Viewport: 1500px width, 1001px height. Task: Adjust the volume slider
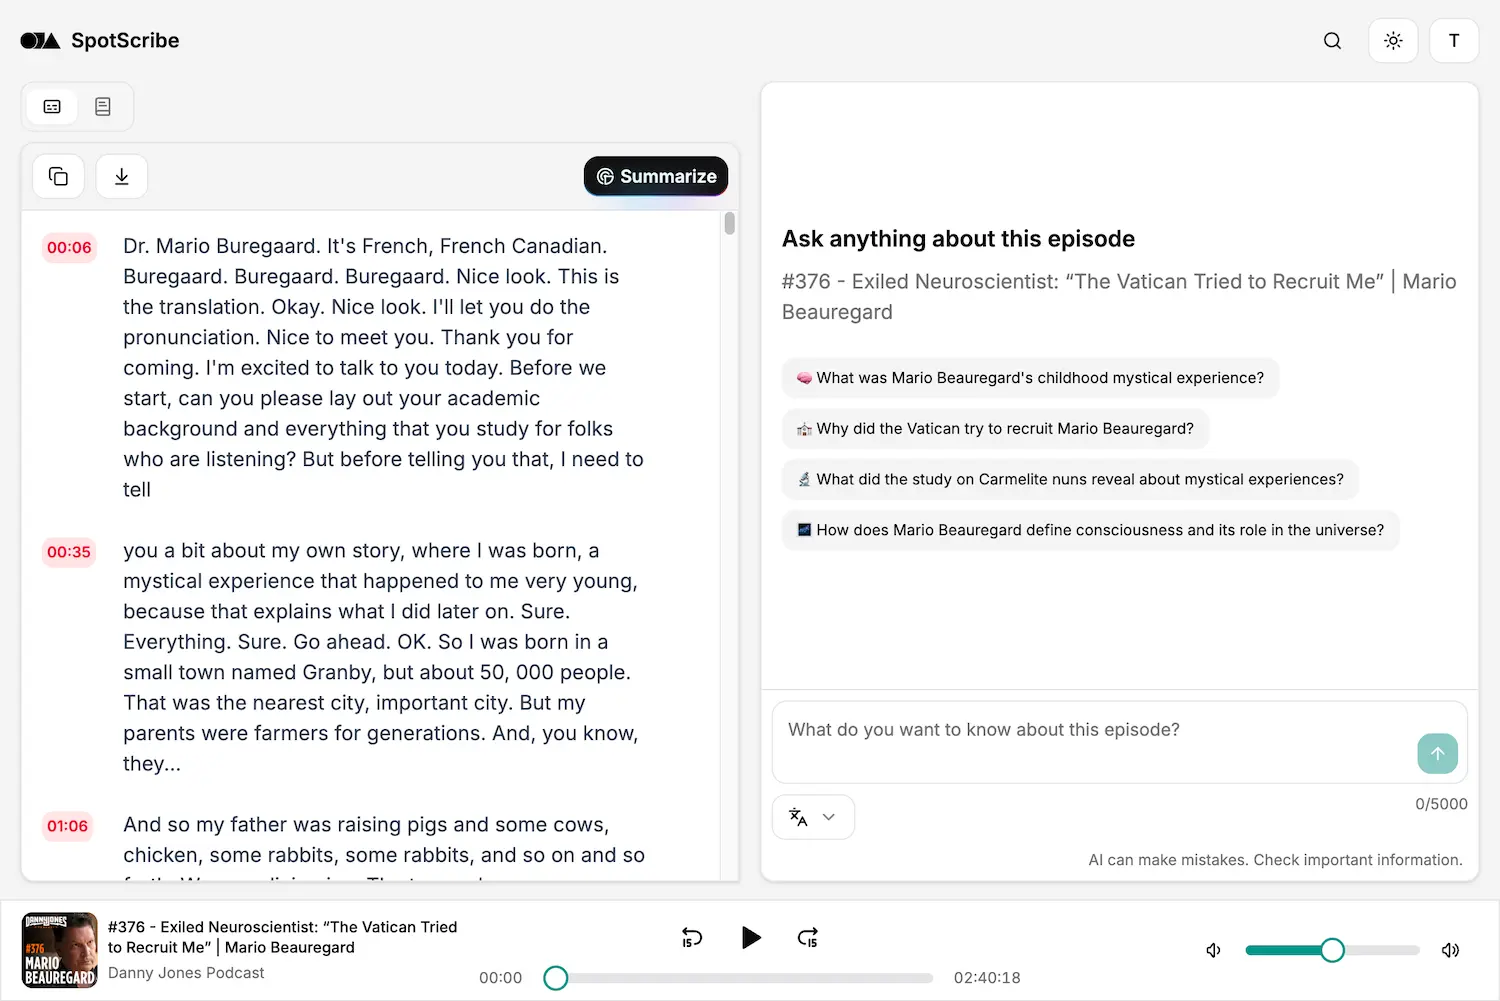(x=1332, y=950)
